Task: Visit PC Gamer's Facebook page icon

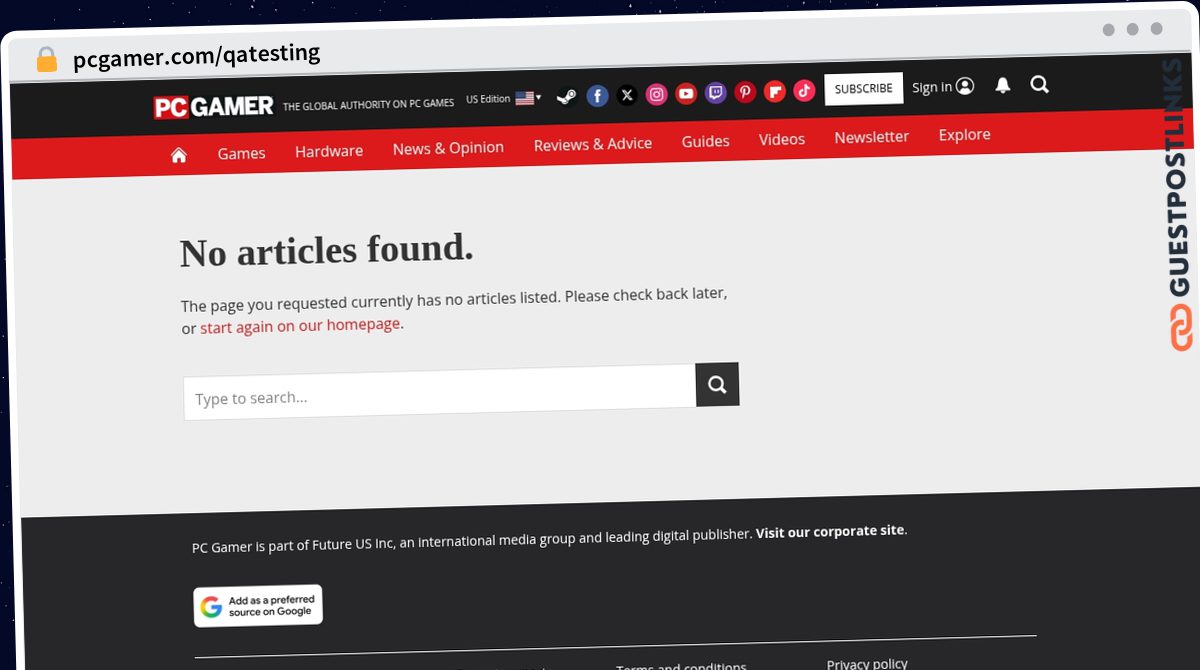Action: pyautogui.click(x=597, y=96)
